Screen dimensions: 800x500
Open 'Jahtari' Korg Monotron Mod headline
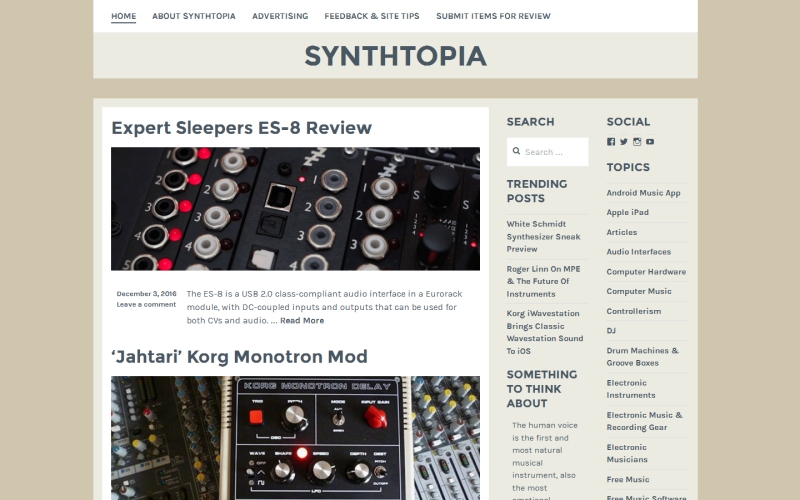(x=239, y=357)
